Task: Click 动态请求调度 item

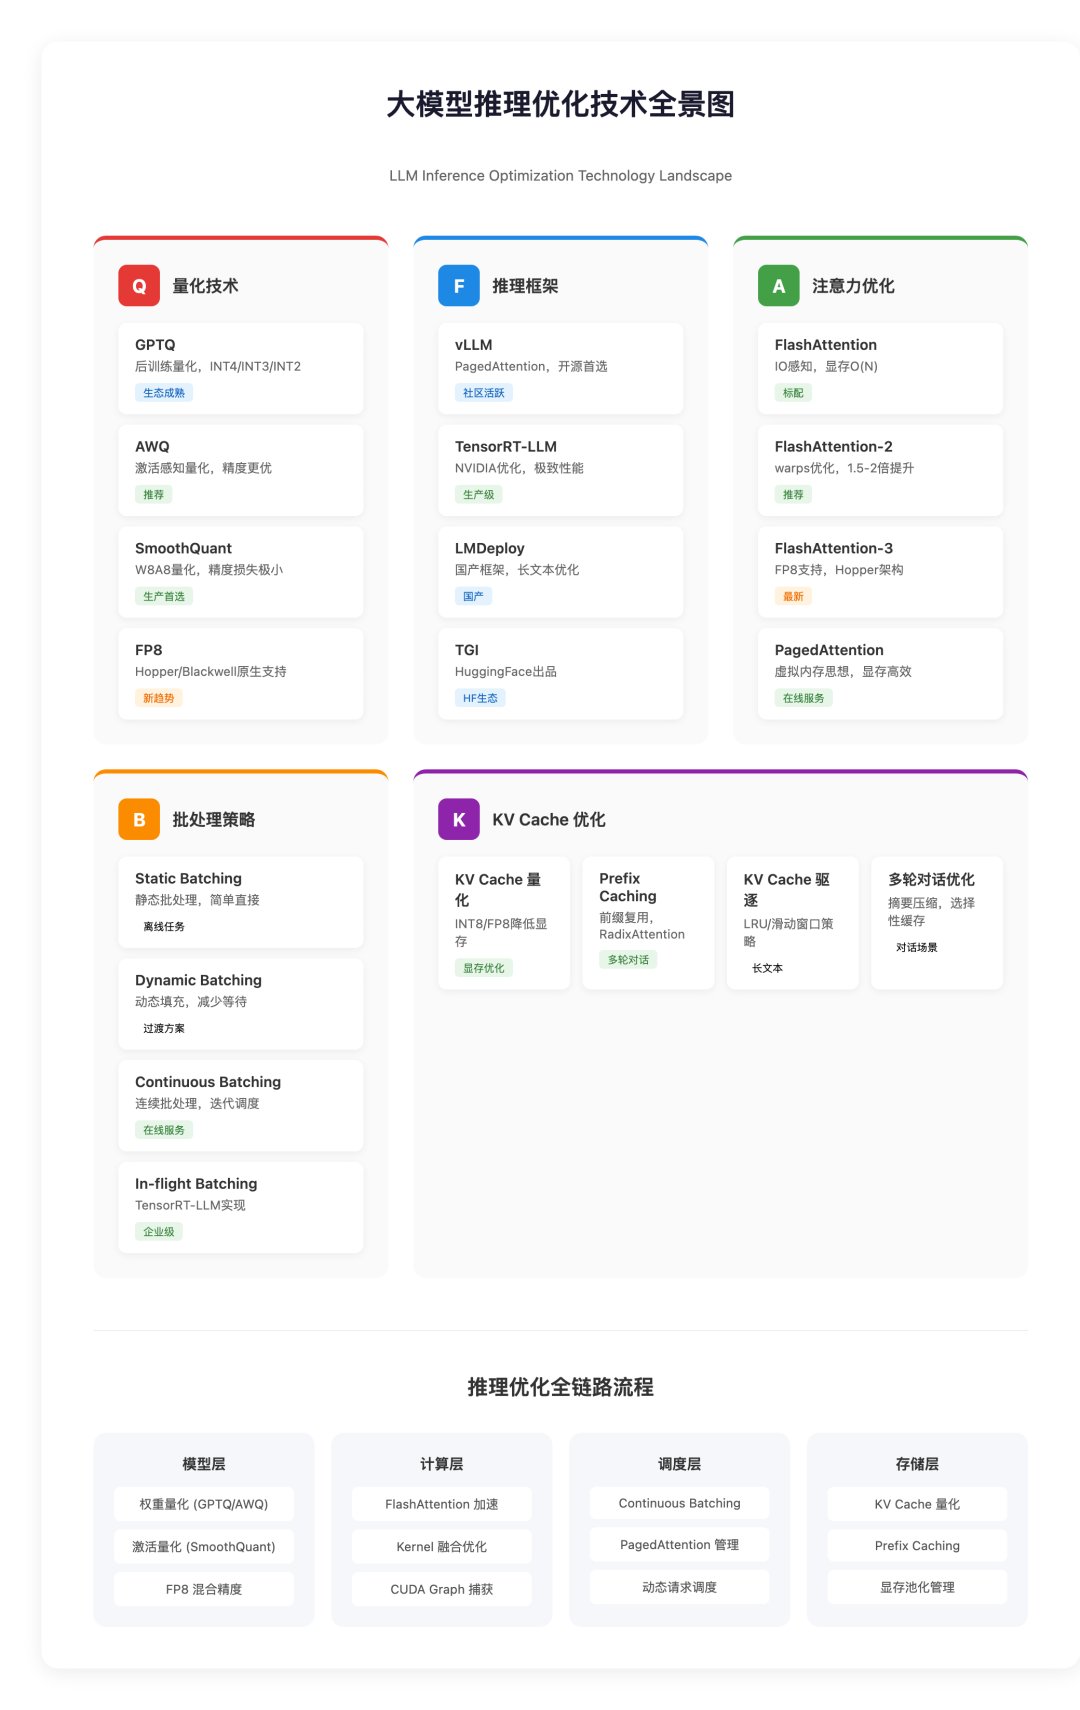Action: pos(680,1587)
